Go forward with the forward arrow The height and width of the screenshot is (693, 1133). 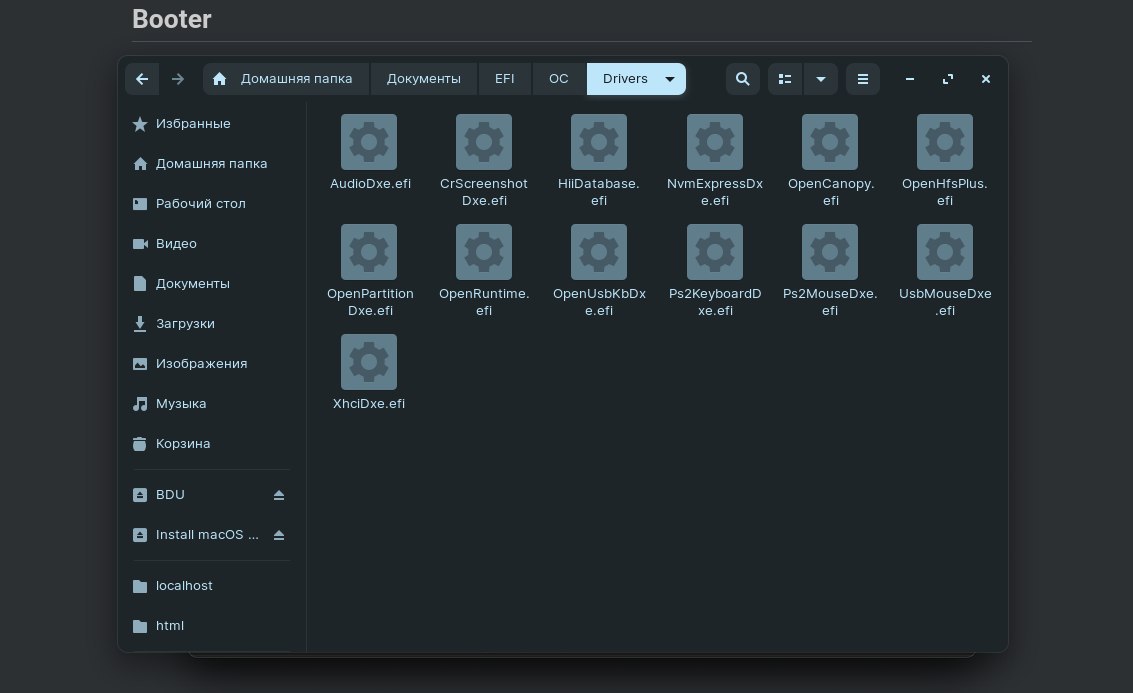pos(178,79)
